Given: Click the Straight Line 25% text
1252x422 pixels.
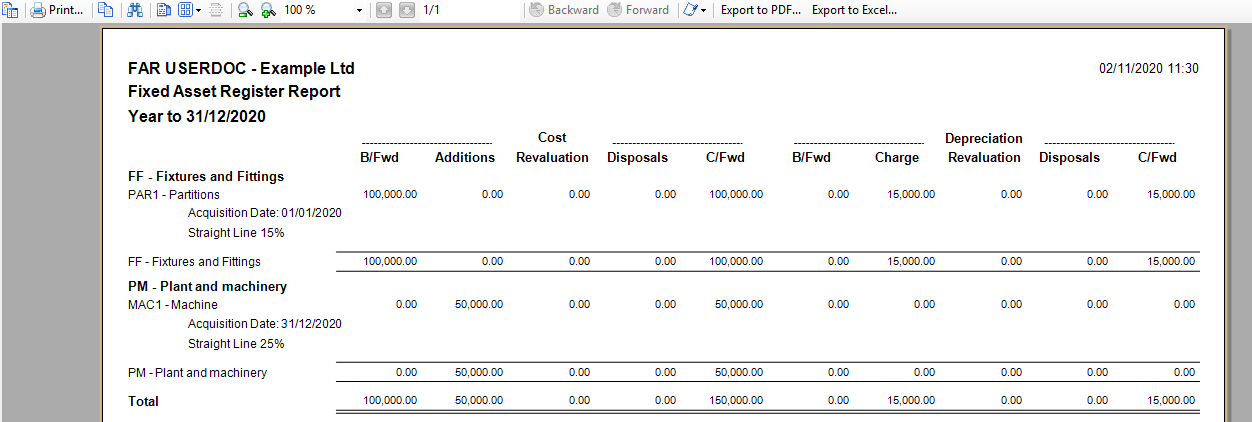Looking at the screenshot, I should (x=236, y=344).
